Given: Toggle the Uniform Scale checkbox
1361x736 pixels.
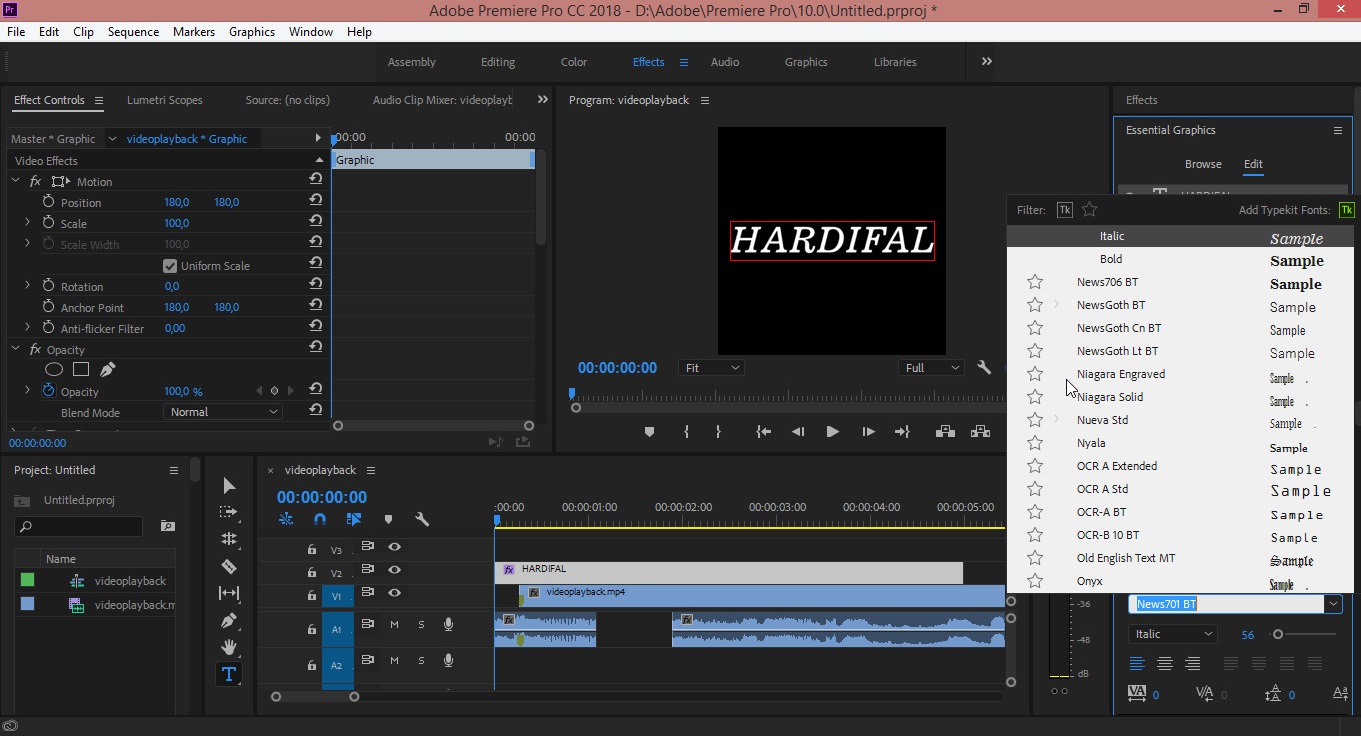Looking at the screenshot, I should tap(170, 266).
